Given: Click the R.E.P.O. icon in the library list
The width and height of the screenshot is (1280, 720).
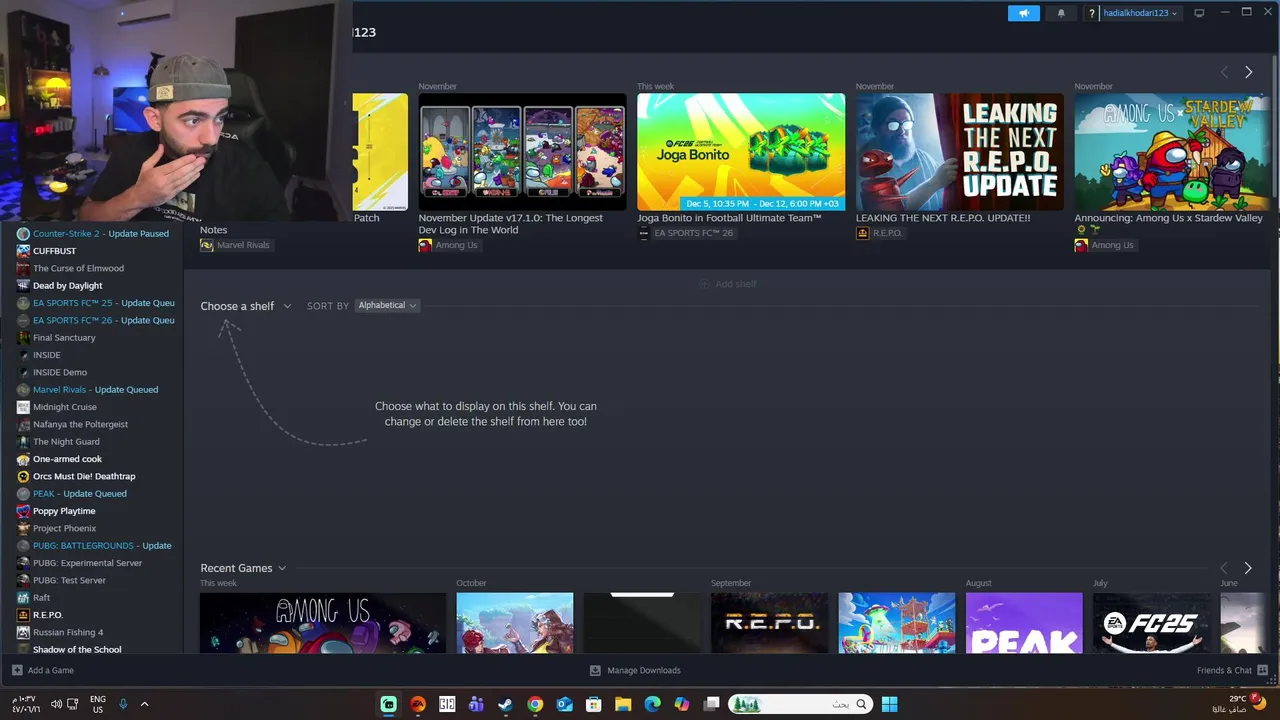Looking at the screenshot, I should coord(23,615).
